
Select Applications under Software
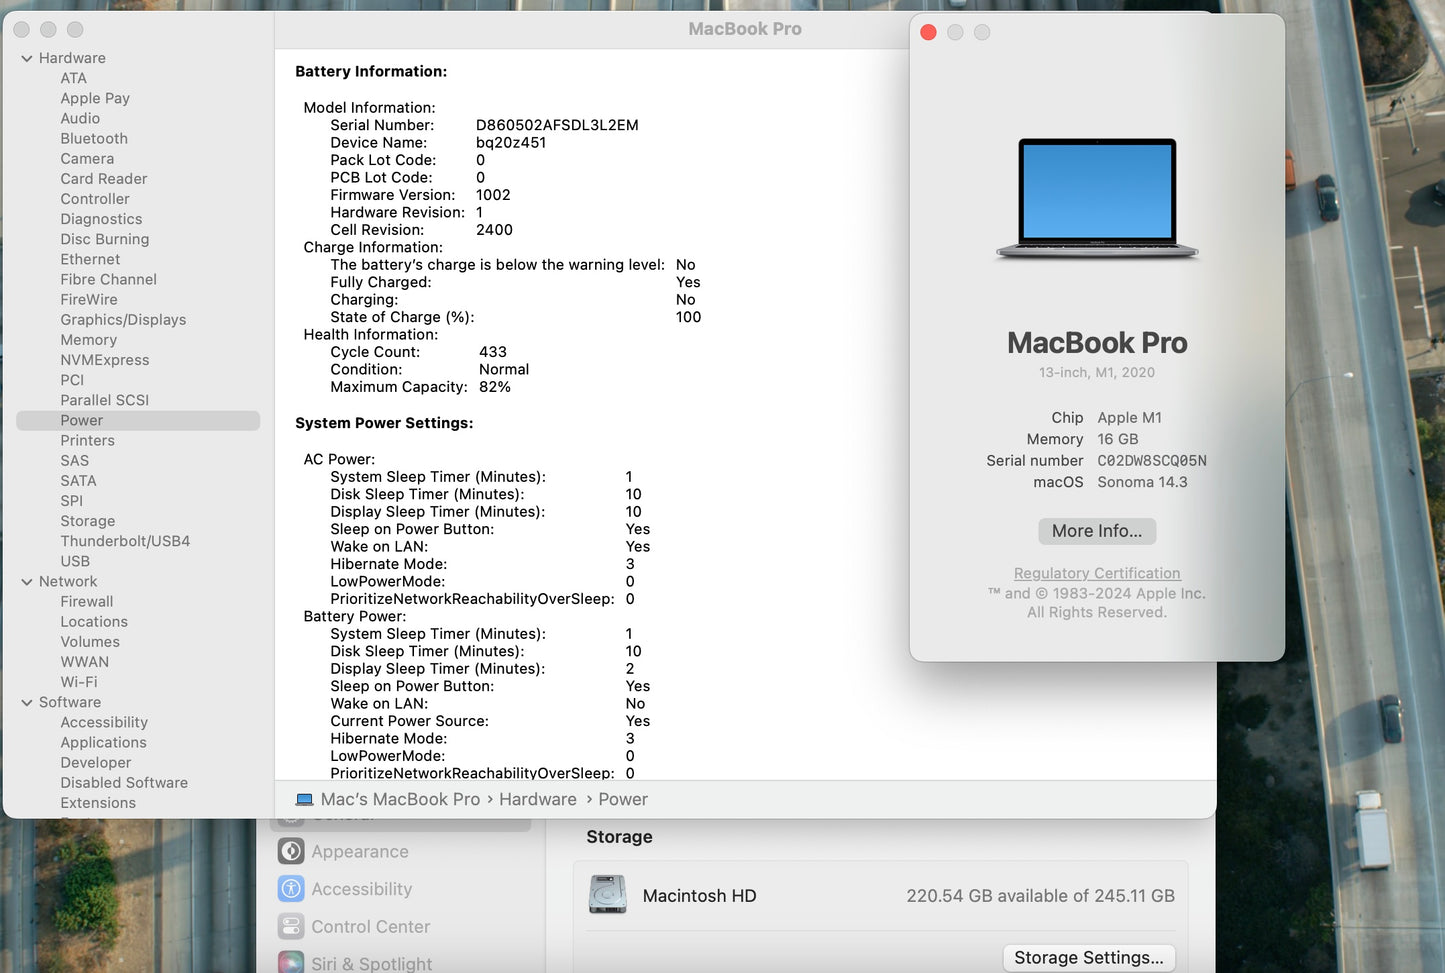(x=104, y=742)
